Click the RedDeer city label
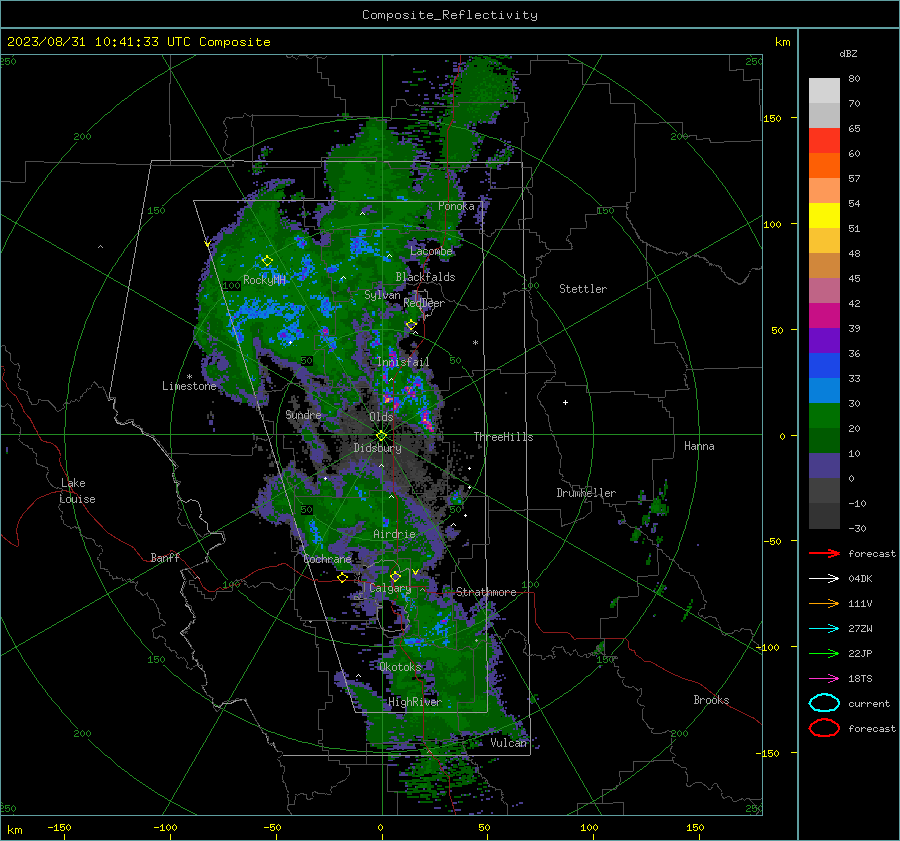Image resolution: width=900 pixels, height=841 pixels. [x=424, y=303]
